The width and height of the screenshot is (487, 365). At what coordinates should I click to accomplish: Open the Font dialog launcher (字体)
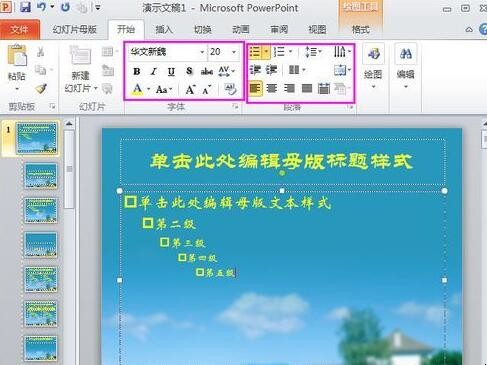(236, 107)
